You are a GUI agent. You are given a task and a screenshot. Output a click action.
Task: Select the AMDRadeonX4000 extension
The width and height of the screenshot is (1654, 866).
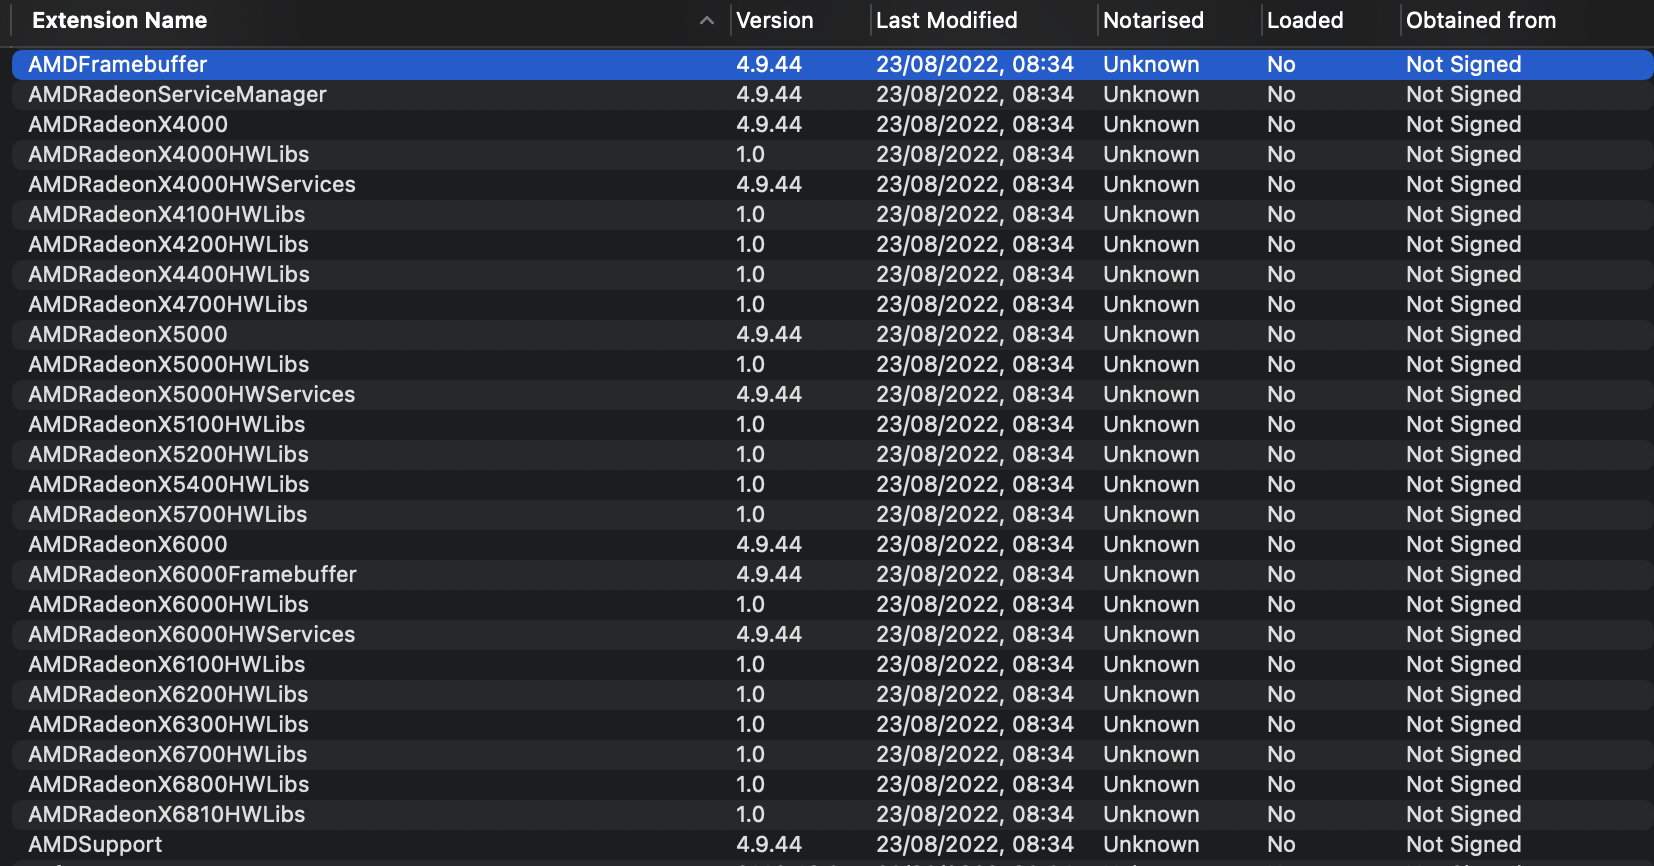(x=832, y=124)
